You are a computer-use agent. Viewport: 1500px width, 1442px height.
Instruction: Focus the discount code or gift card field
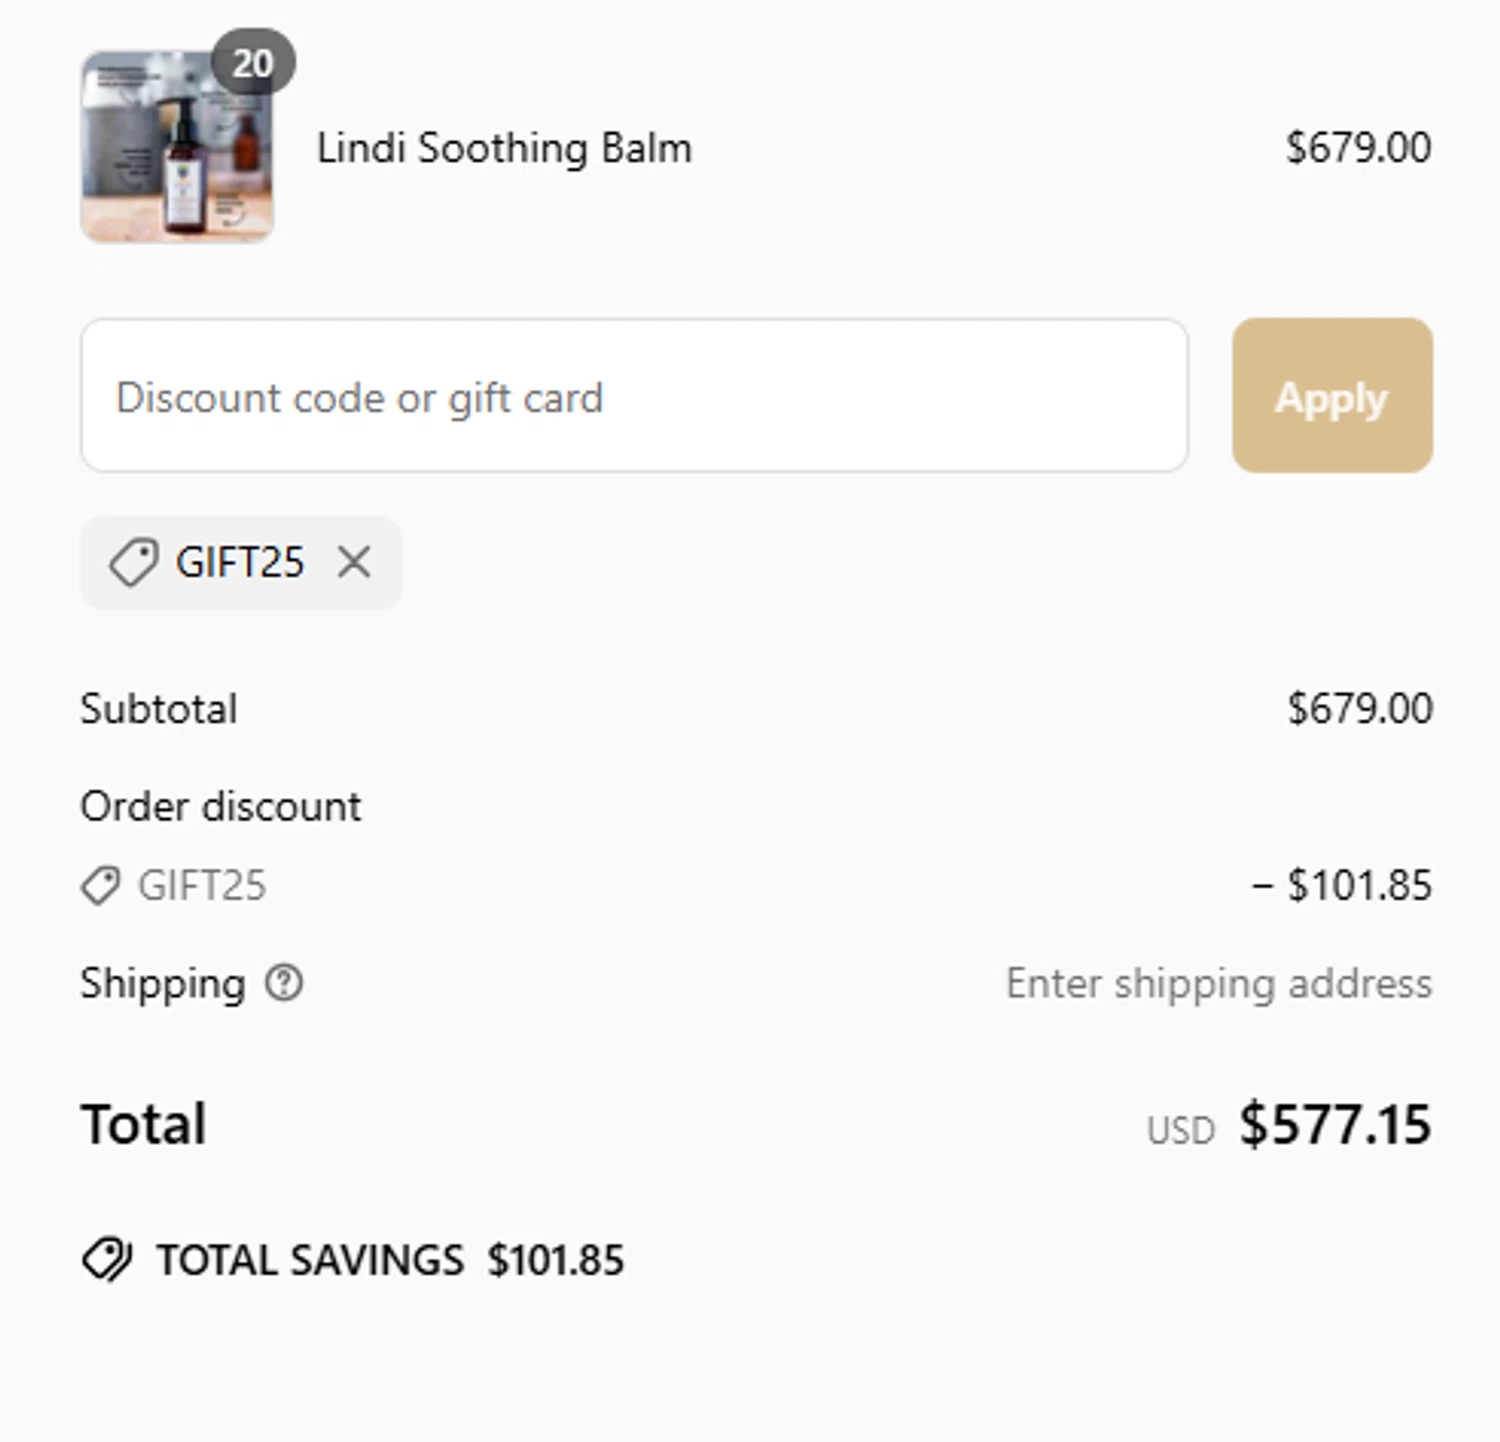coord(634,396)
